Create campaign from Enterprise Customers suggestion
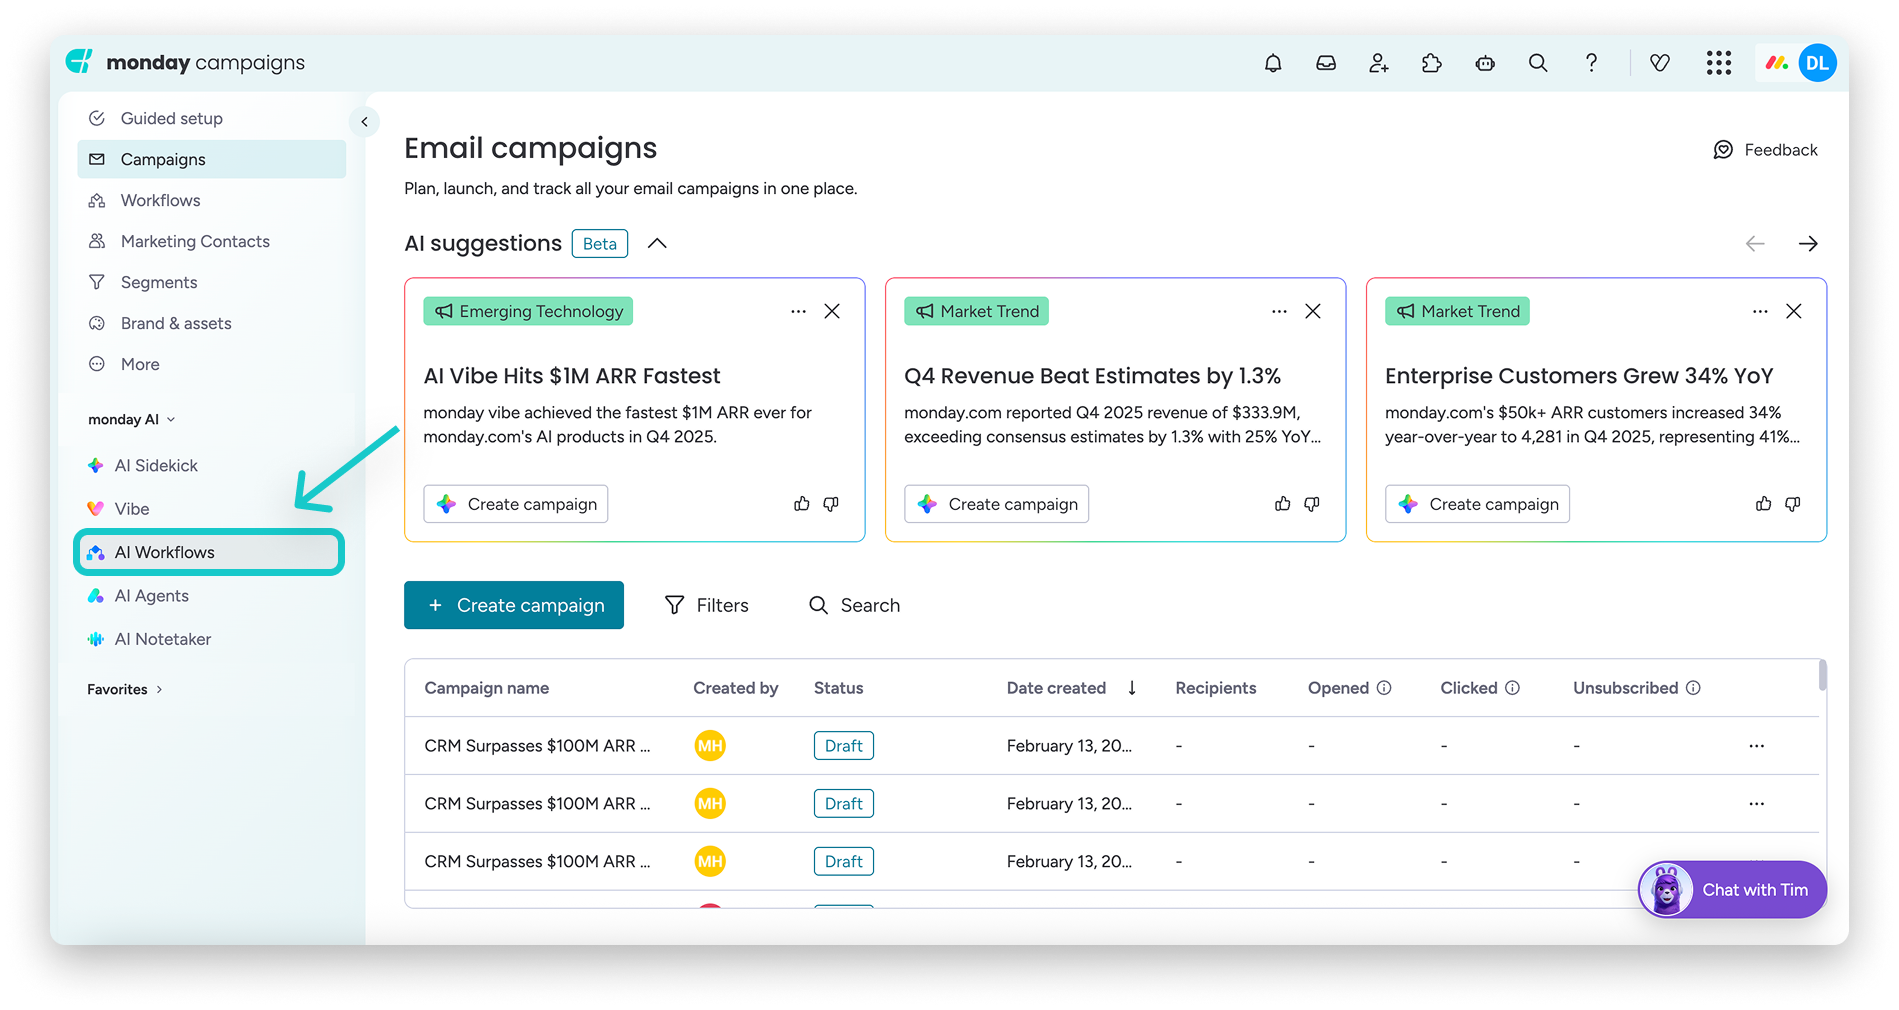The image size is (1899, 1010). [1478, 504]
